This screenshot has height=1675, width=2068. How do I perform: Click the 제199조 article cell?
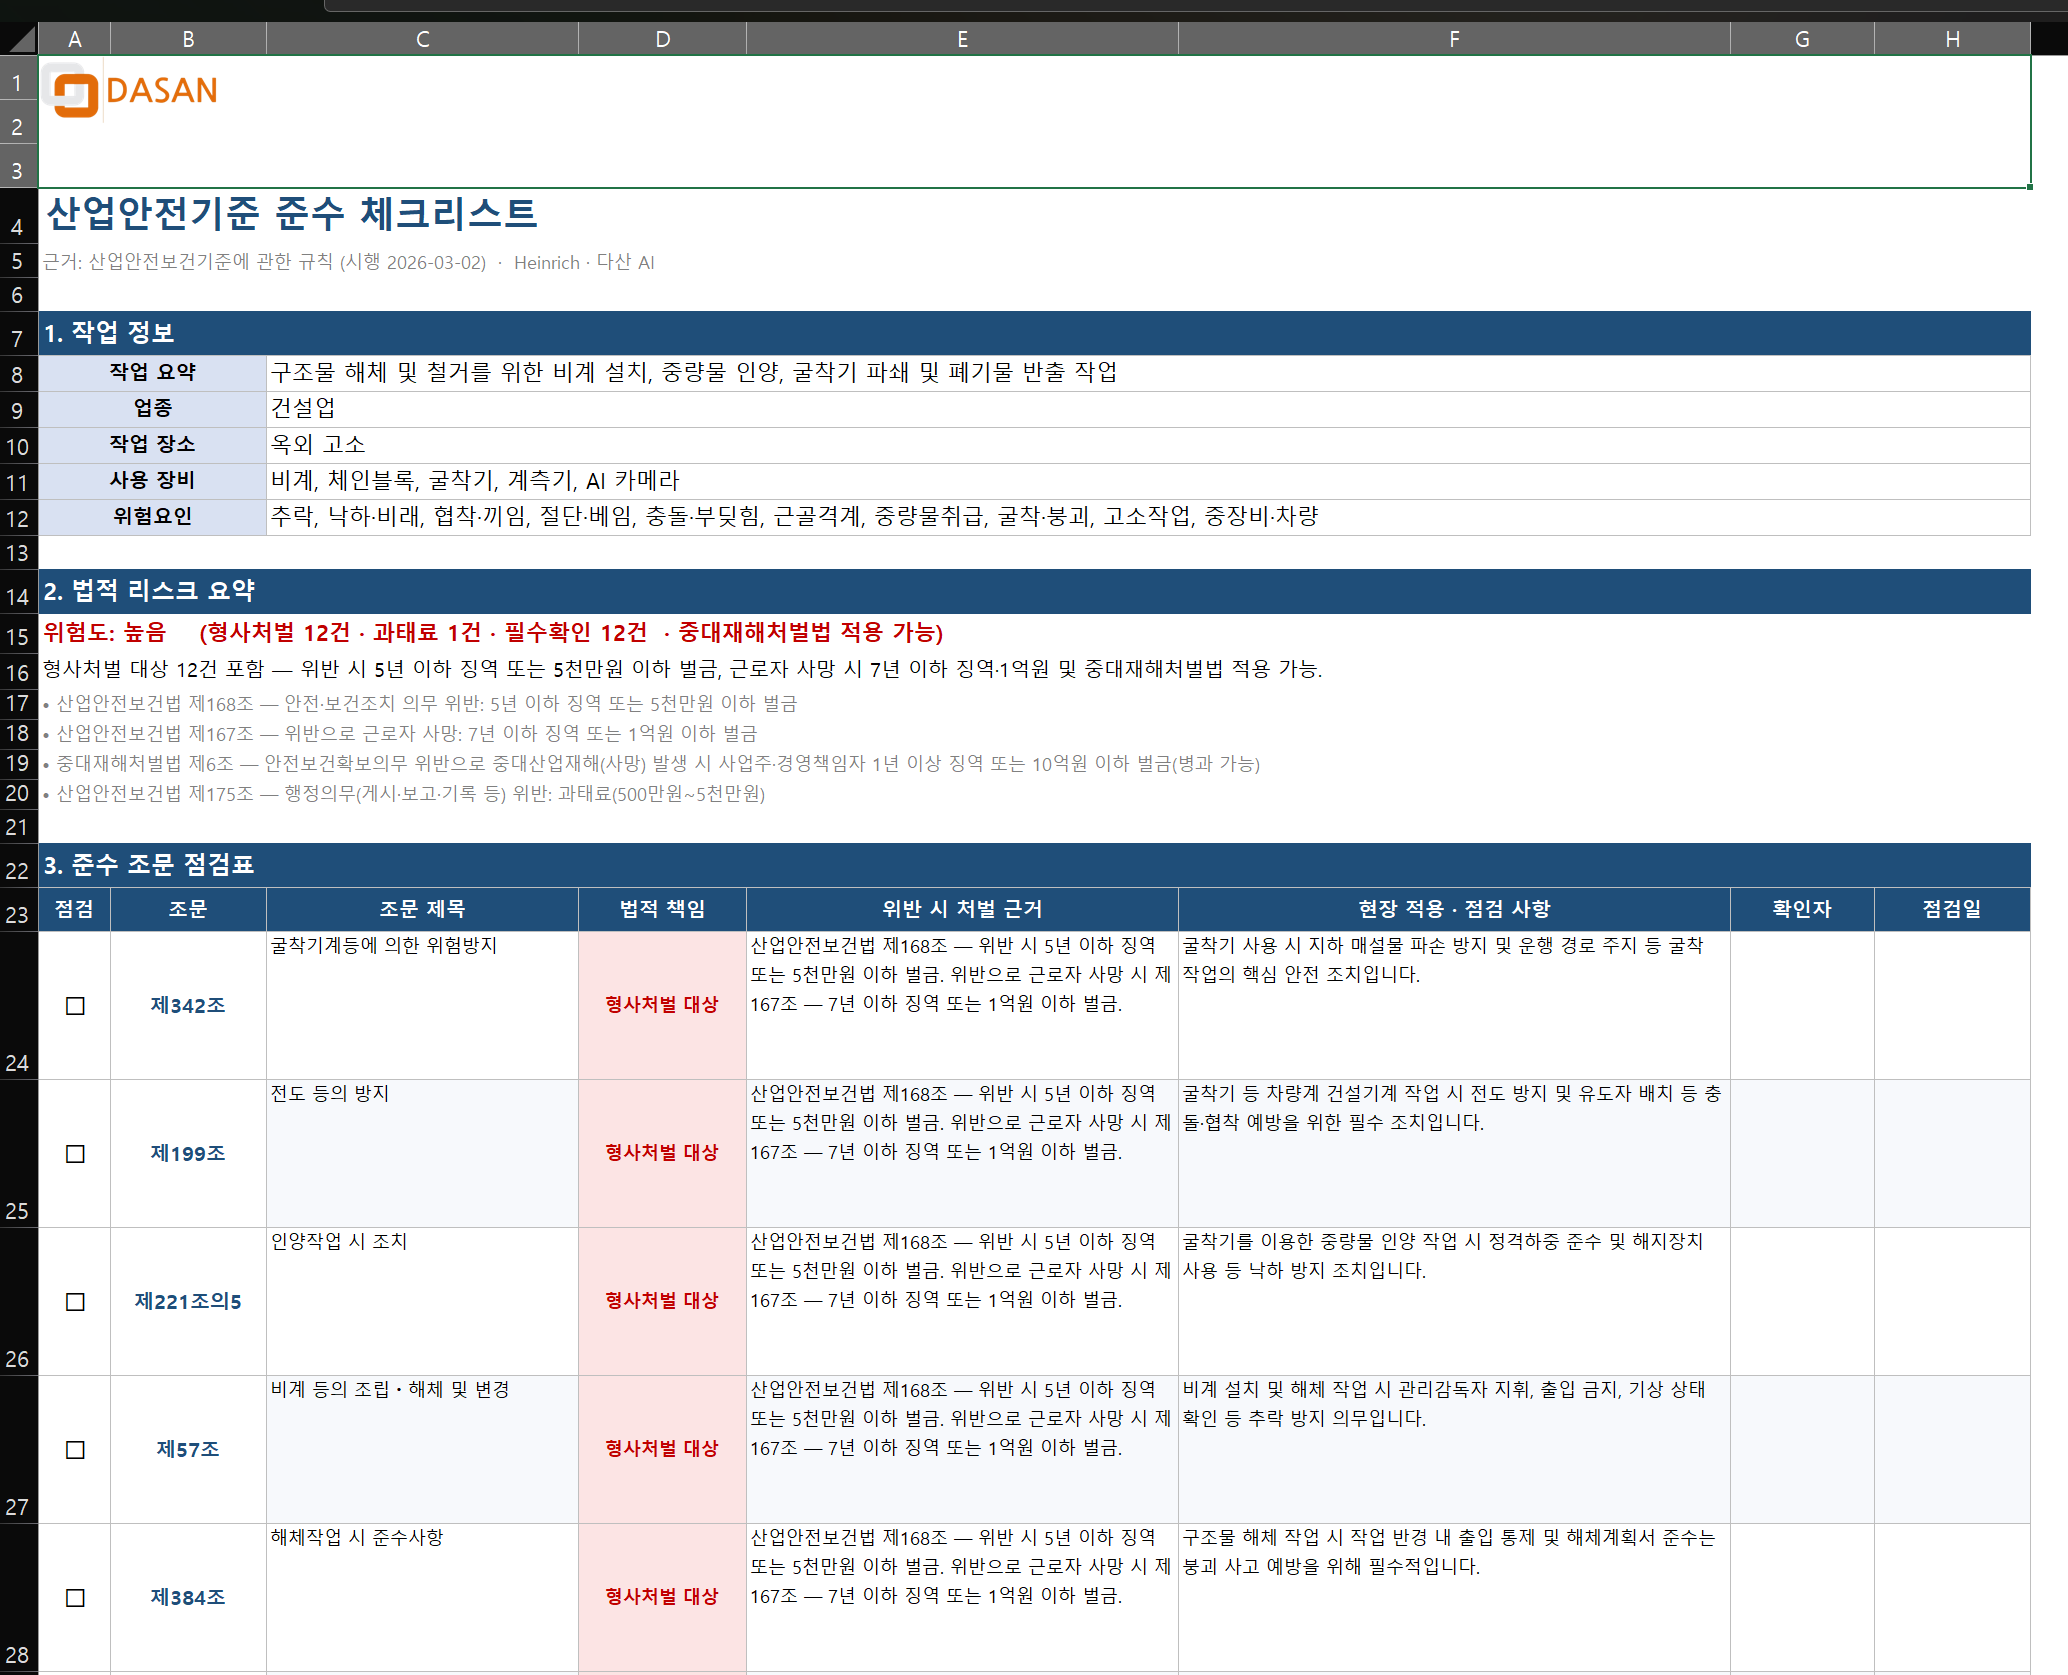189,1154
